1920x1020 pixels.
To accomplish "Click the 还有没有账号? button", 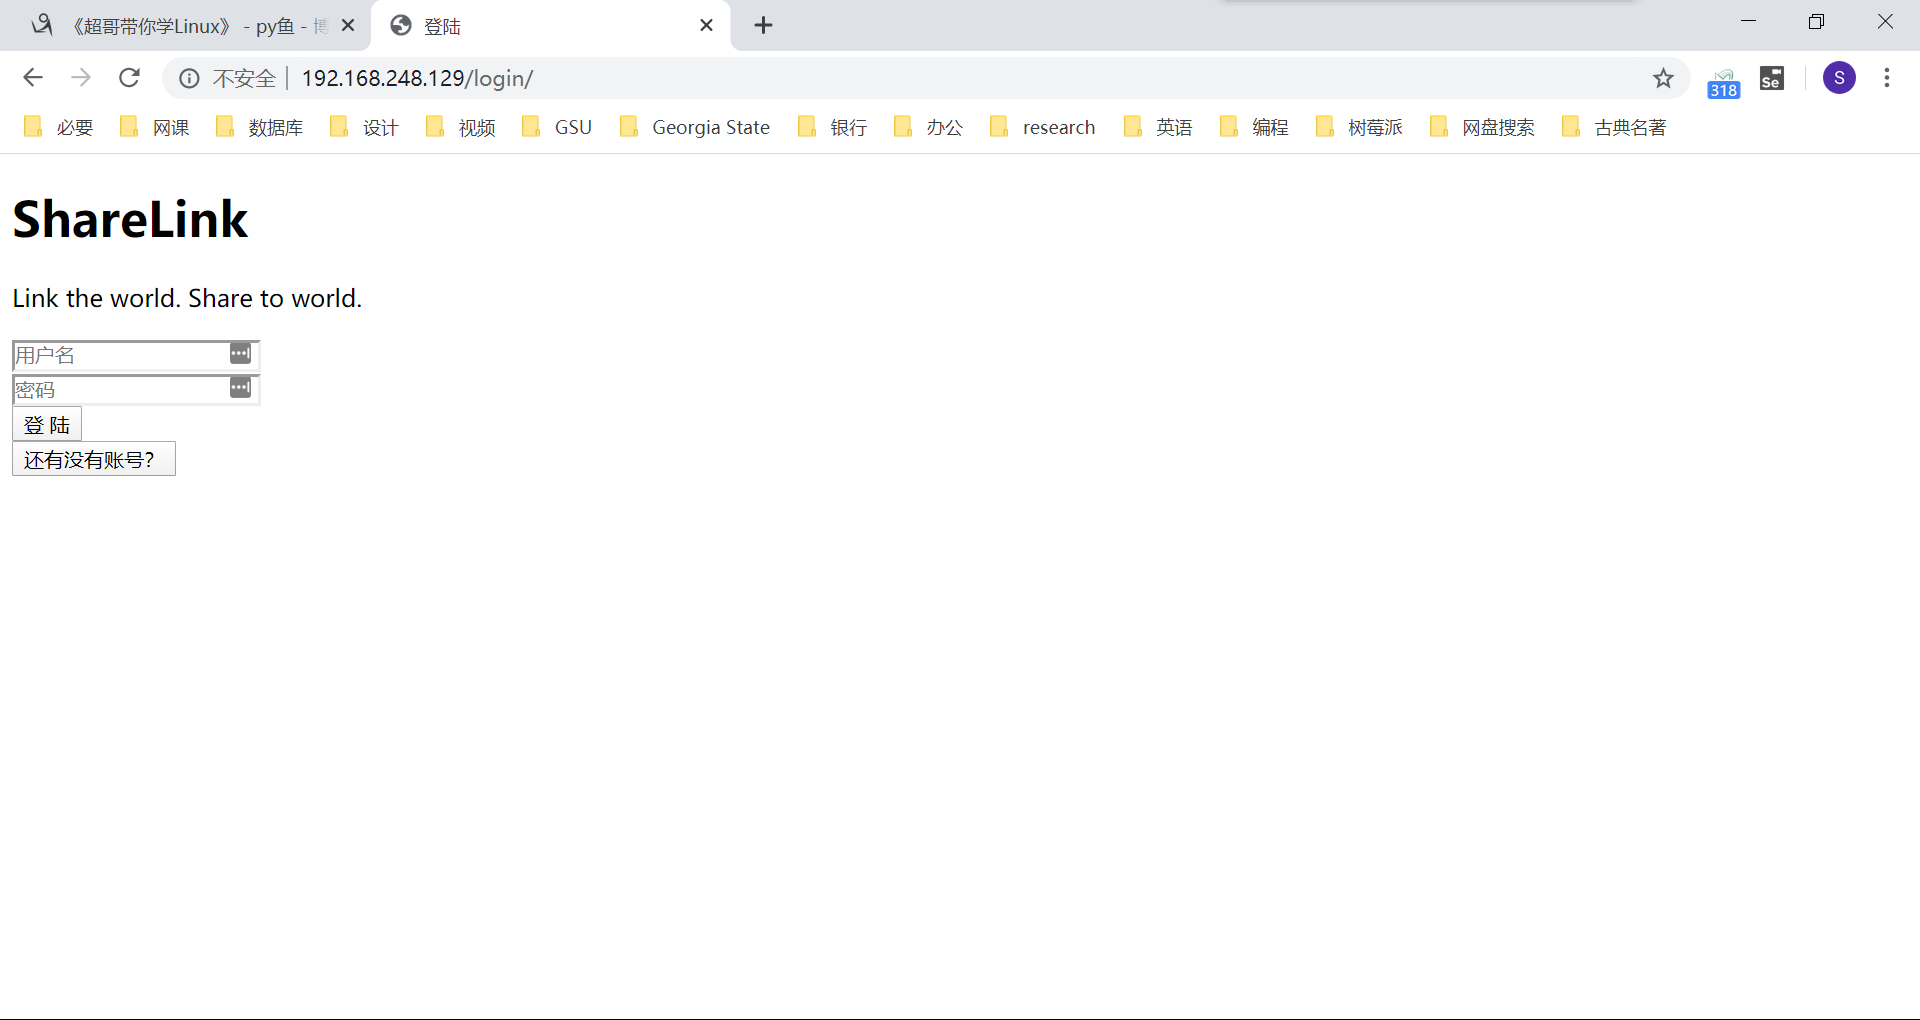I will (x=94, y=459).
